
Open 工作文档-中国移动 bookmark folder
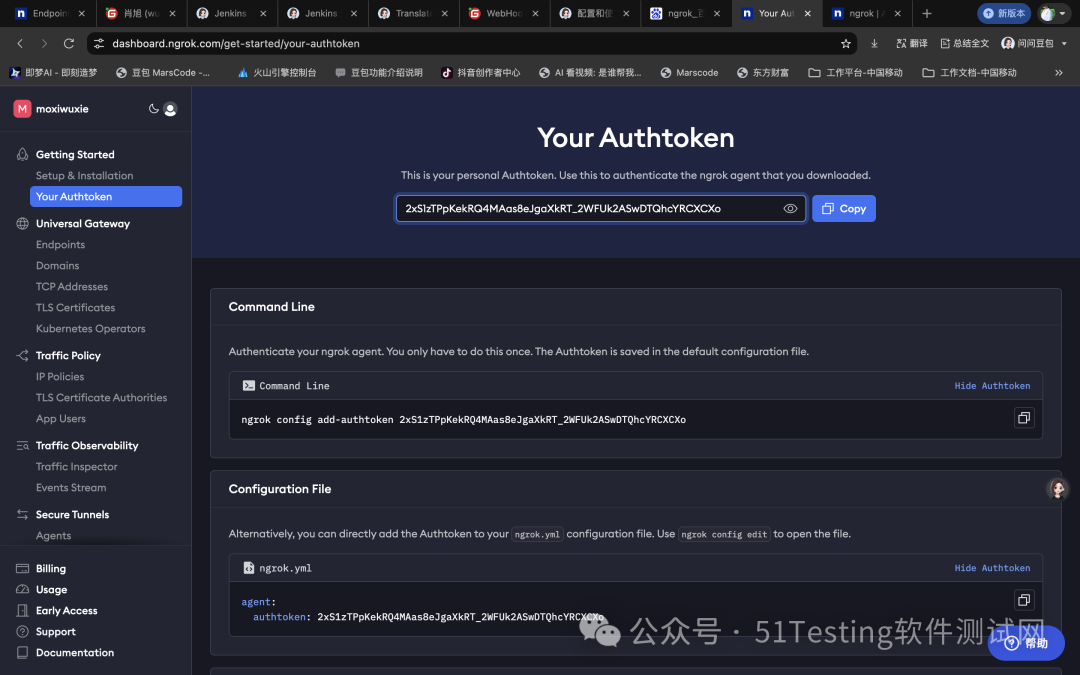click(x=969, y=72)
